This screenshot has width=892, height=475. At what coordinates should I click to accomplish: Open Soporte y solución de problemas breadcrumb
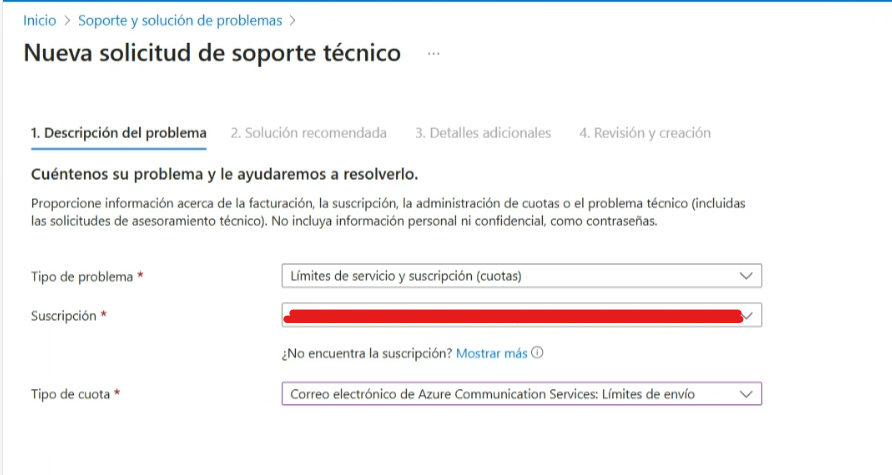(x=180, y=20)
